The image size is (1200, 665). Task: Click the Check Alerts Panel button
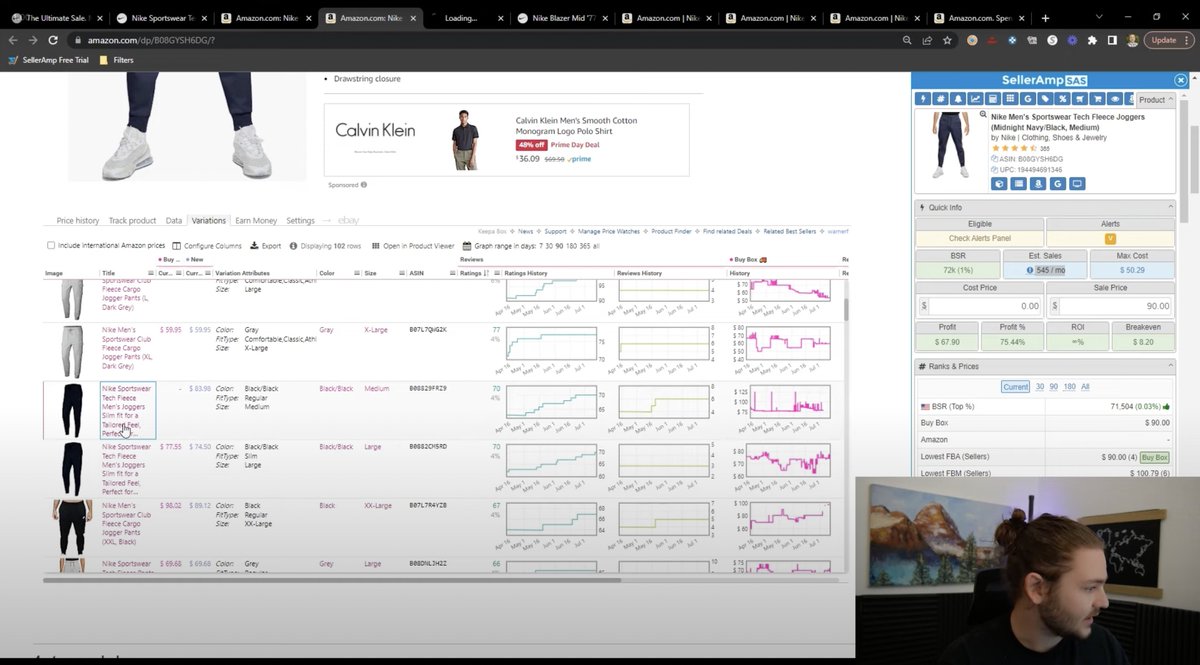pyautogui.click(x=980, y=238)
